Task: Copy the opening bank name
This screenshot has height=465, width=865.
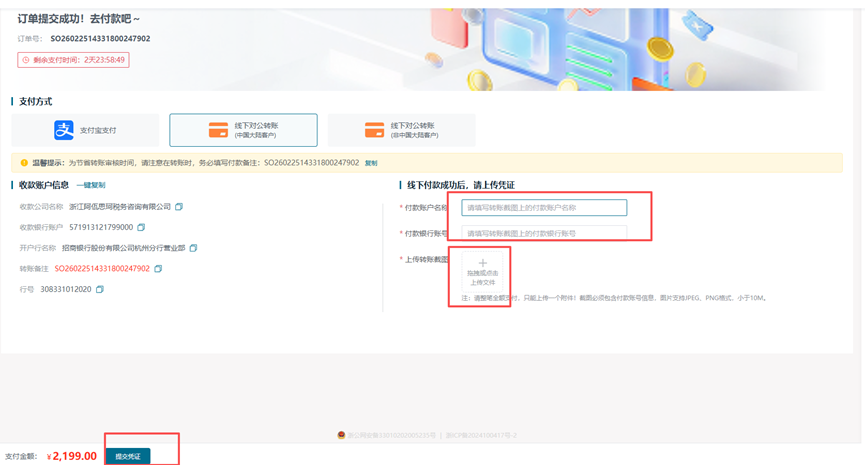Action: pos(194,248)
